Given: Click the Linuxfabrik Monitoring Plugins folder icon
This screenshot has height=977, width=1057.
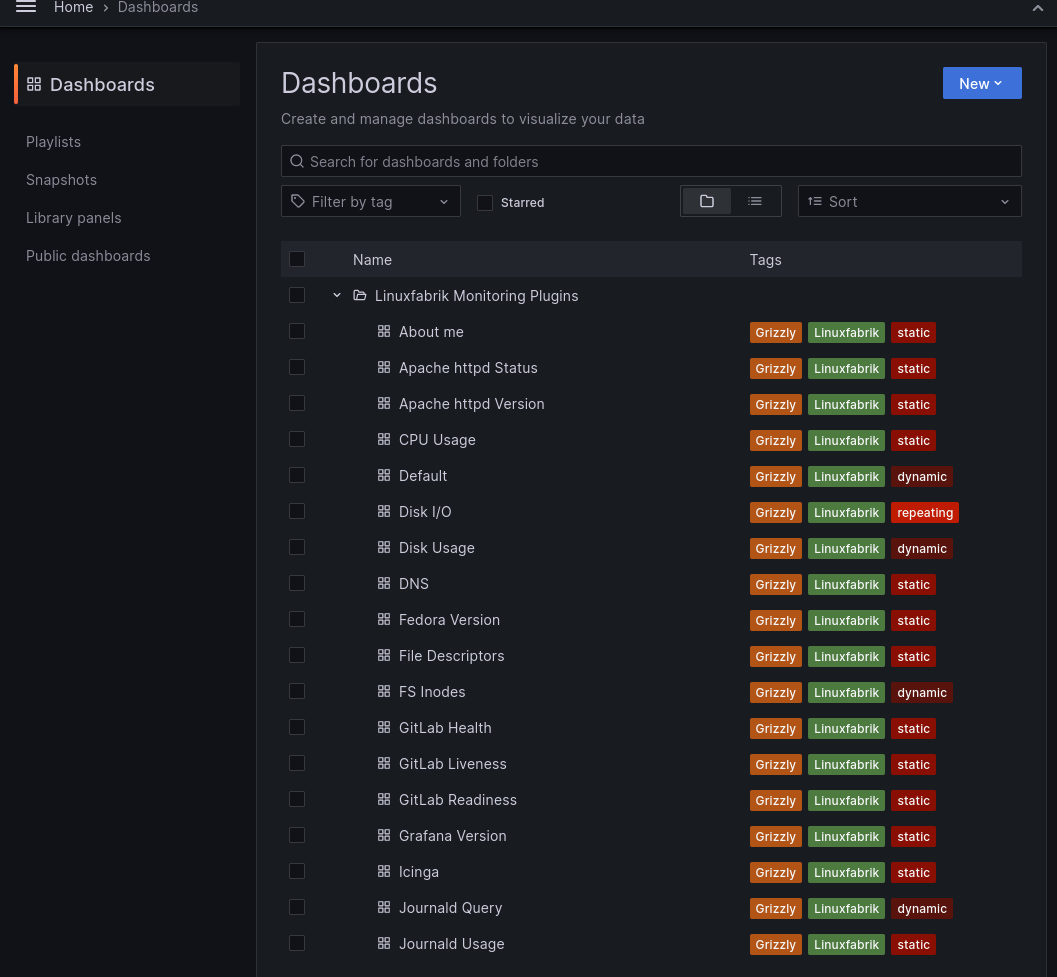Looking at the screenshot, I should coord(360,295).
